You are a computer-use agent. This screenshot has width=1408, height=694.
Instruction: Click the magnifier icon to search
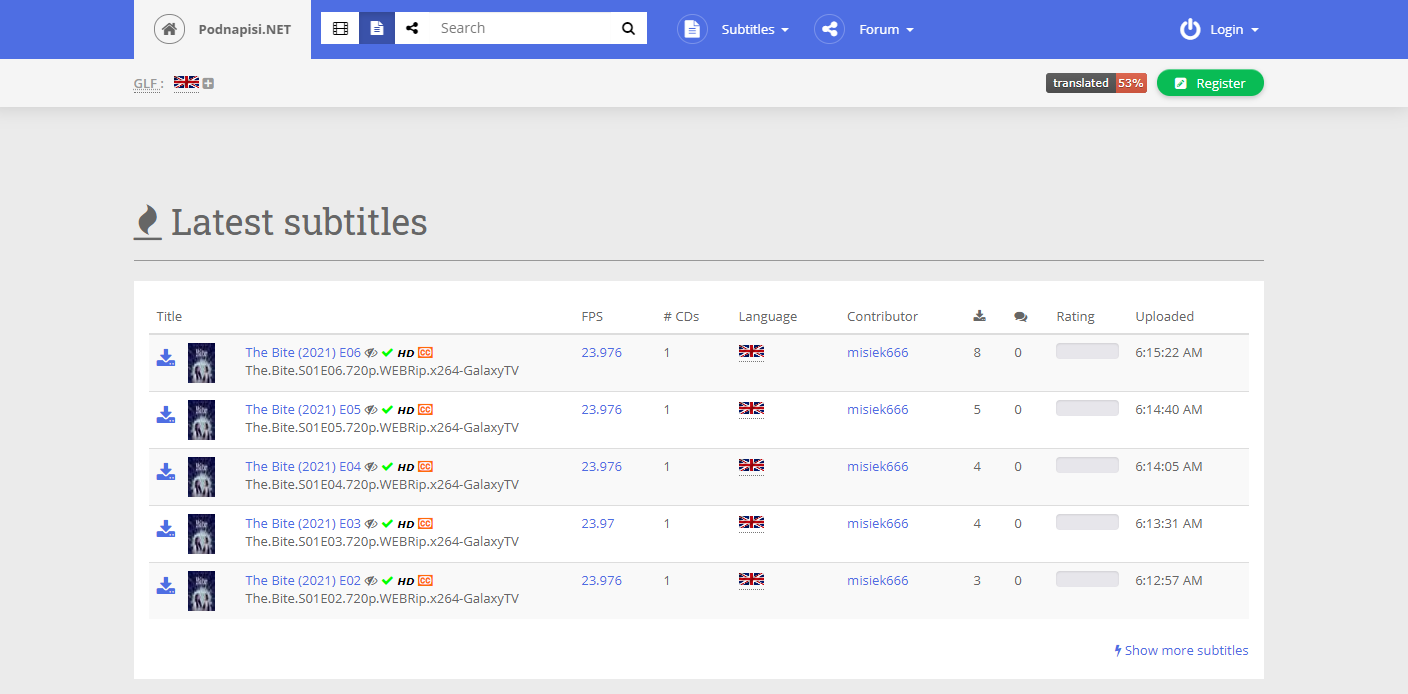coord(628,27)
